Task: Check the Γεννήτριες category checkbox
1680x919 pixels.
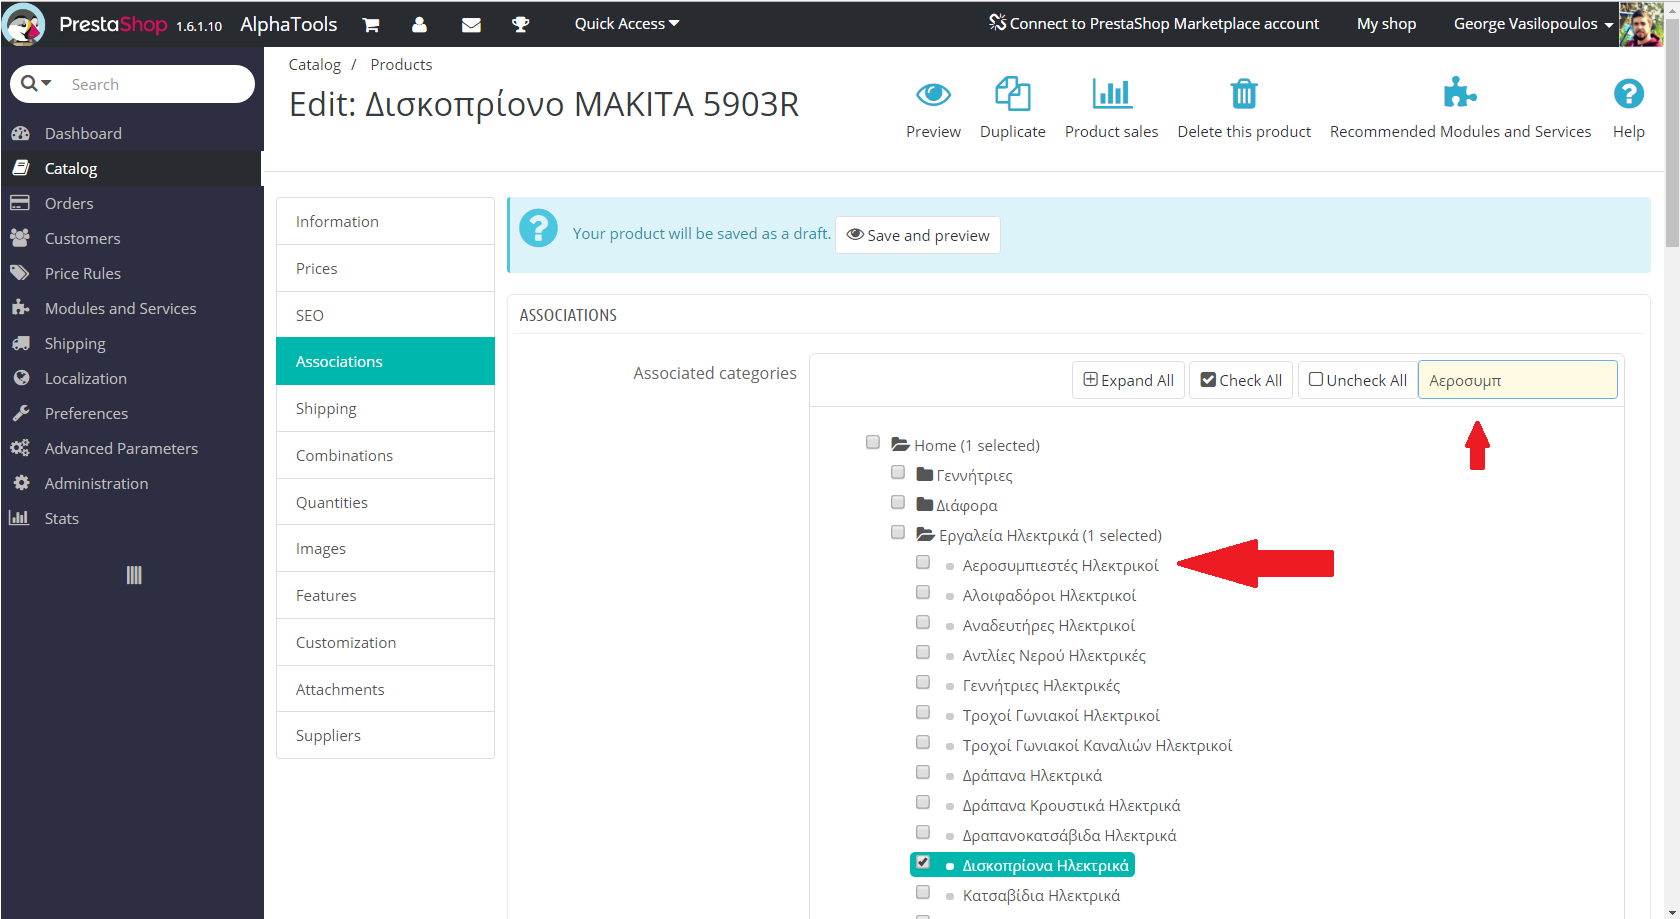Action: (898, 472)
